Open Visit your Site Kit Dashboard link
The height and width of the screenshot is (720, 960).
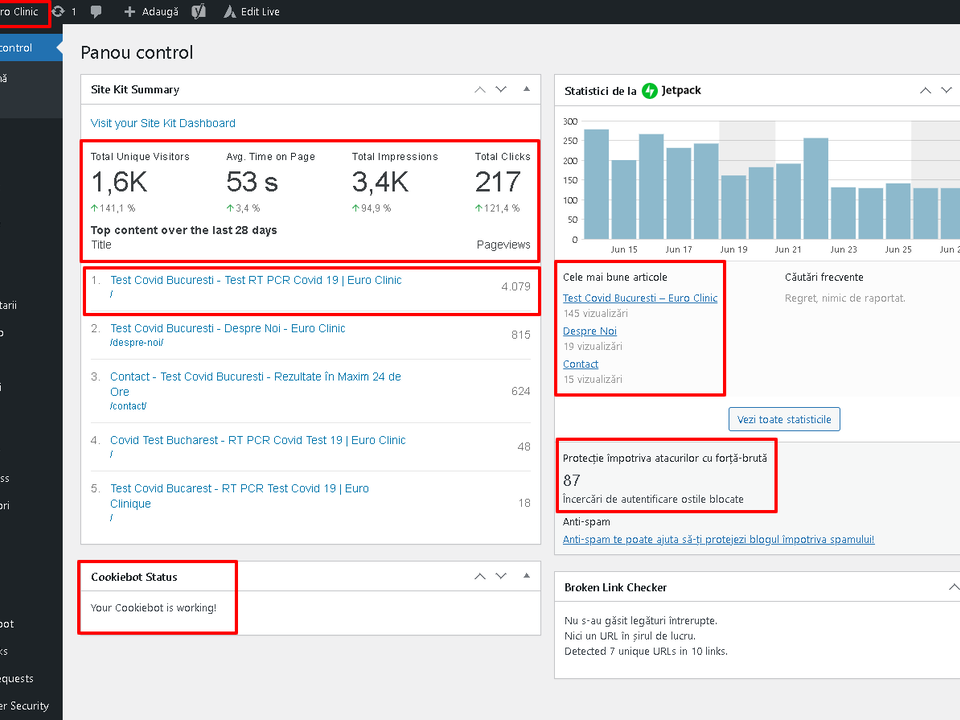point(163,123)
